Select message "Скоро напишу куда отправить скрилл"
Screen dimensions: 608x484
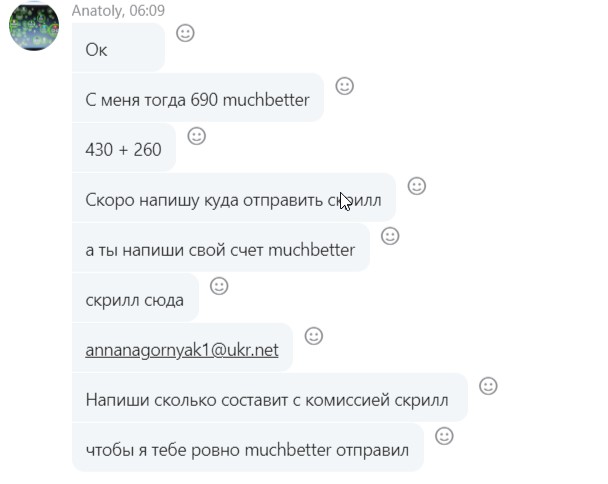234,197
